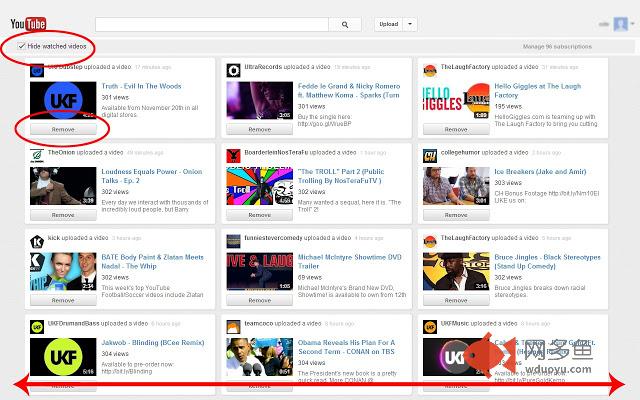The width and height of the screenshot is (640, 400).
Task: Open TheLaughFactory avatar above Bruce Jingles
Action: coord(430,242)
